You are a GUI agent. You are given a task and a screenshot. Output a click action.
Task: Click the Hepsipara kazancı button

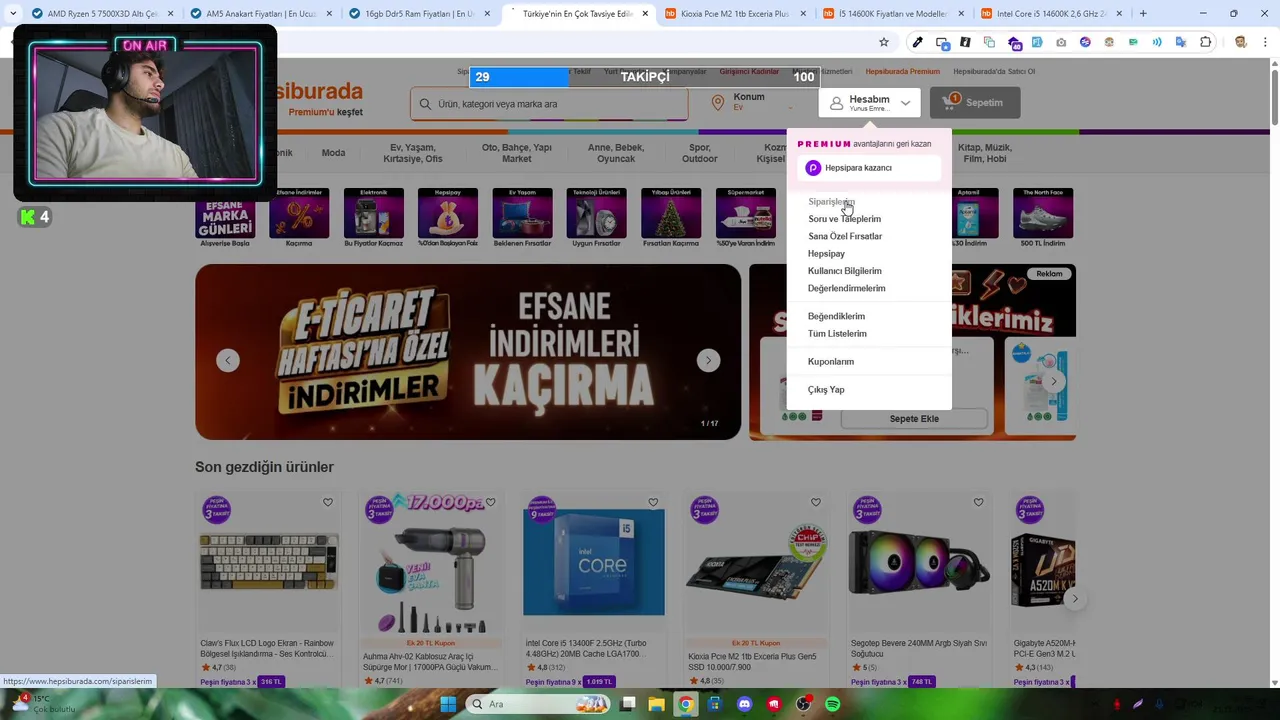(x=869, y=168)
